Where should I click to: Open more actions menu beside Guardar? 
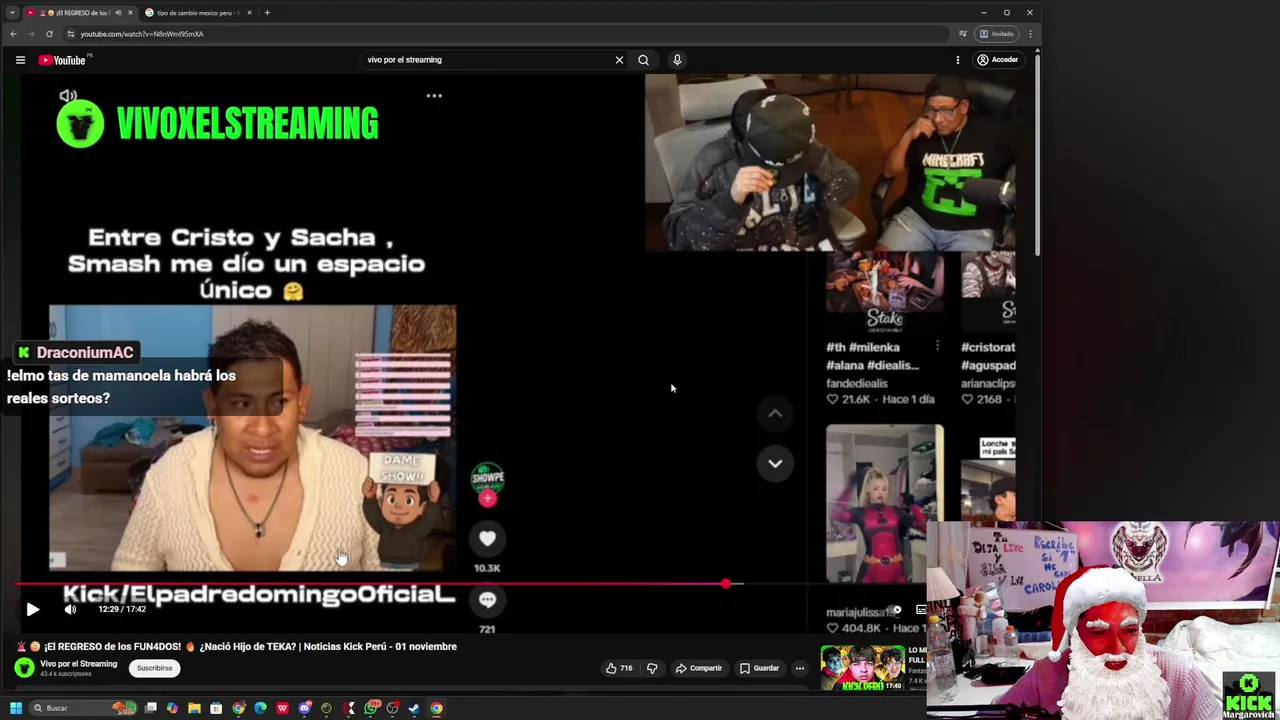pyautogui.click(x=799, y=668)
